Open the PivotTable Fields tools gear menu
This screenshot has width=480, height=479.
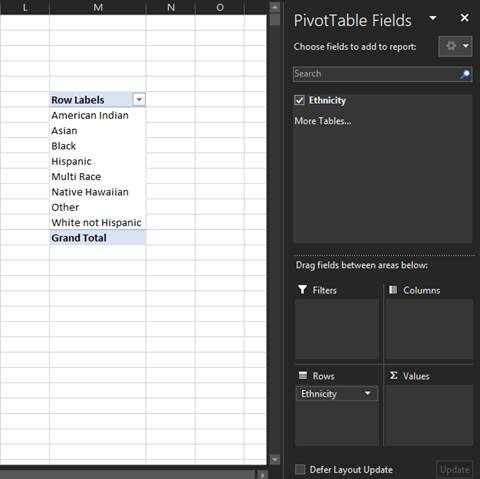coord(455,46)
